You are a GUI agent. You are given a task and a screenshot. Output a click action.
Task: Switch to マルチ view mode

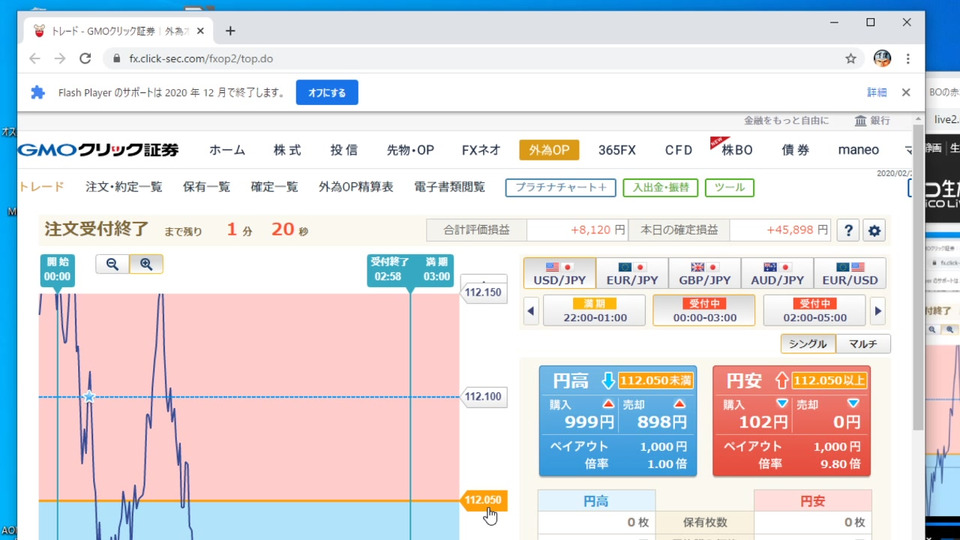[x=863, y=344]
